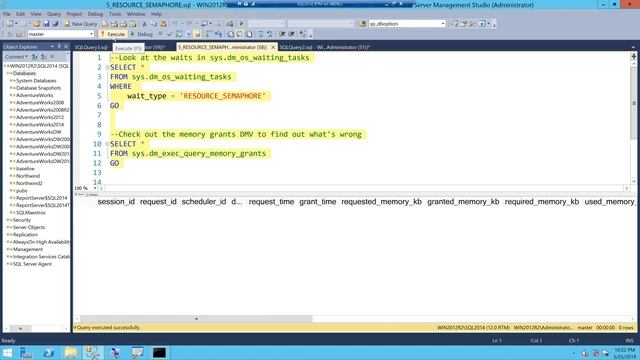Viewport: 640px width, 360px height.
Task: Open the Edit menu
Action: pos(20,14)
